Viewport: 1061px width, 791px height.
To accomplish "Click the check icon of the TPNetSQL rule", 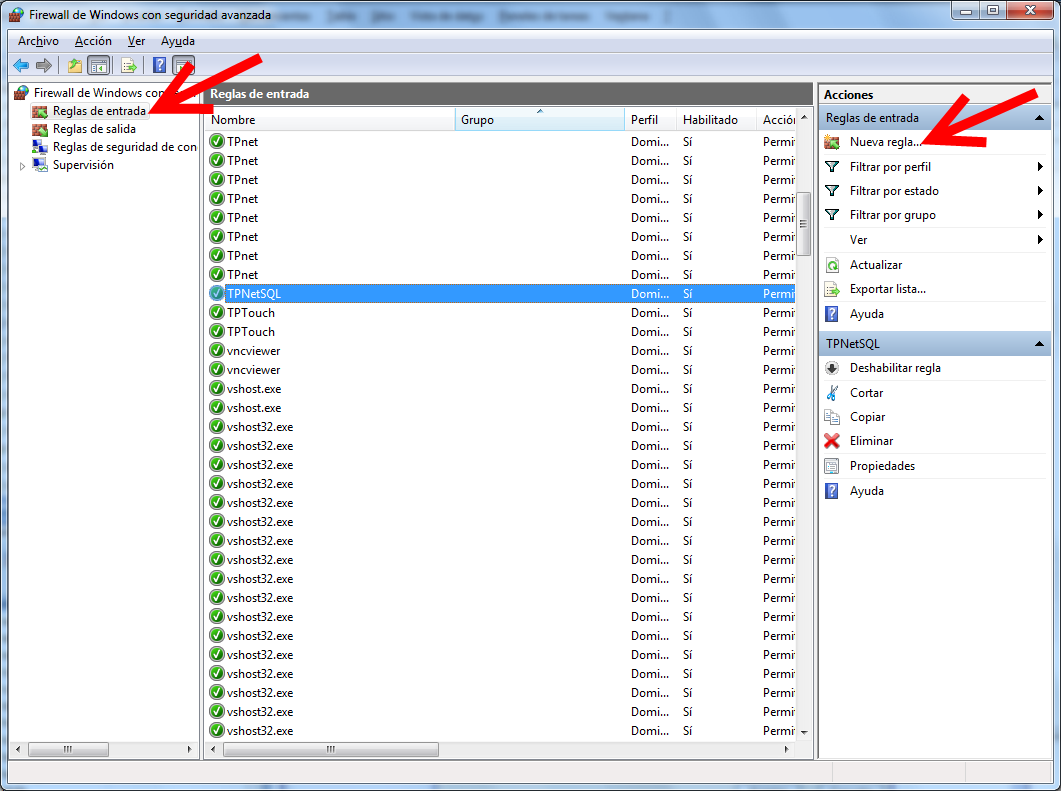I will 217,294.
